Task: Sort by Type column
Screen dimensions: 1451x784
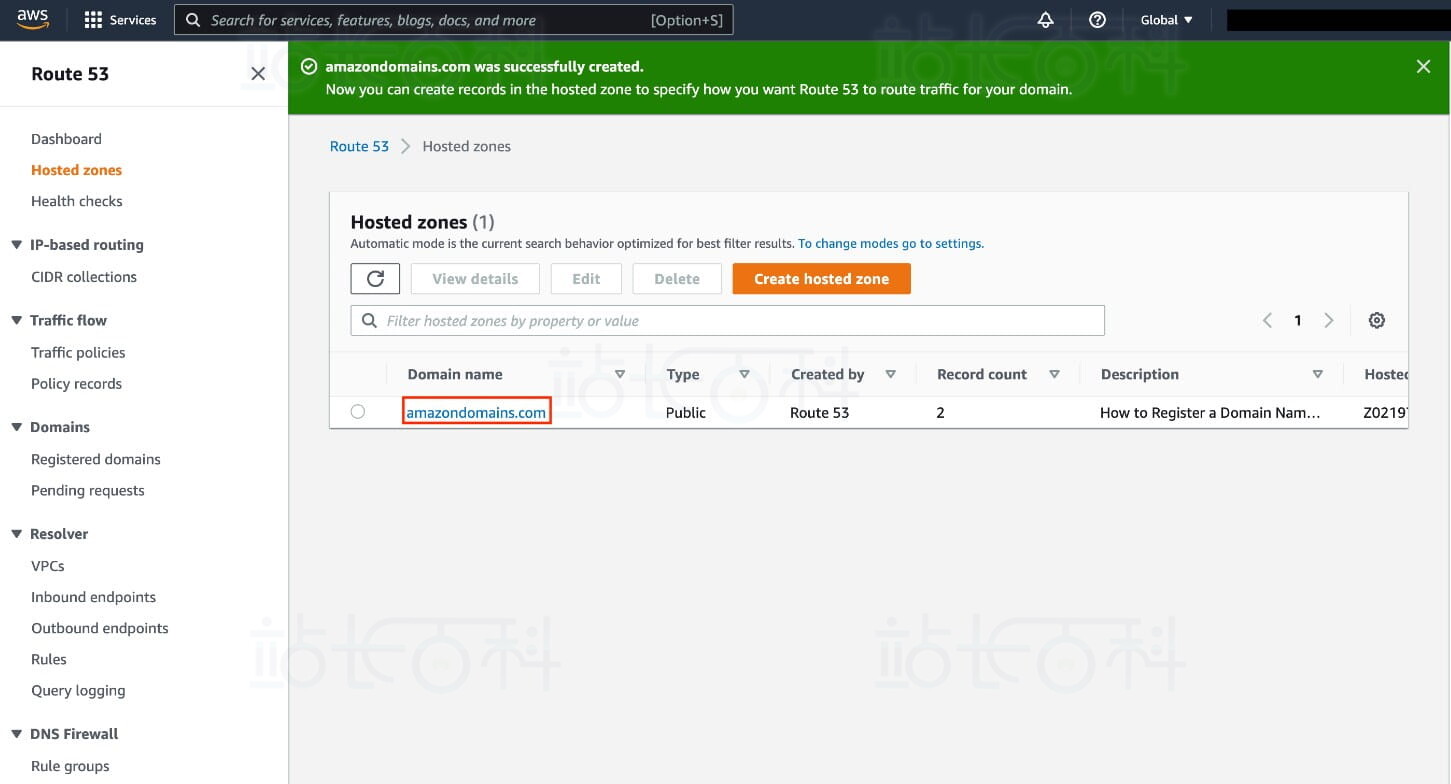Action: pyautogui.click(x=744, y=375)
